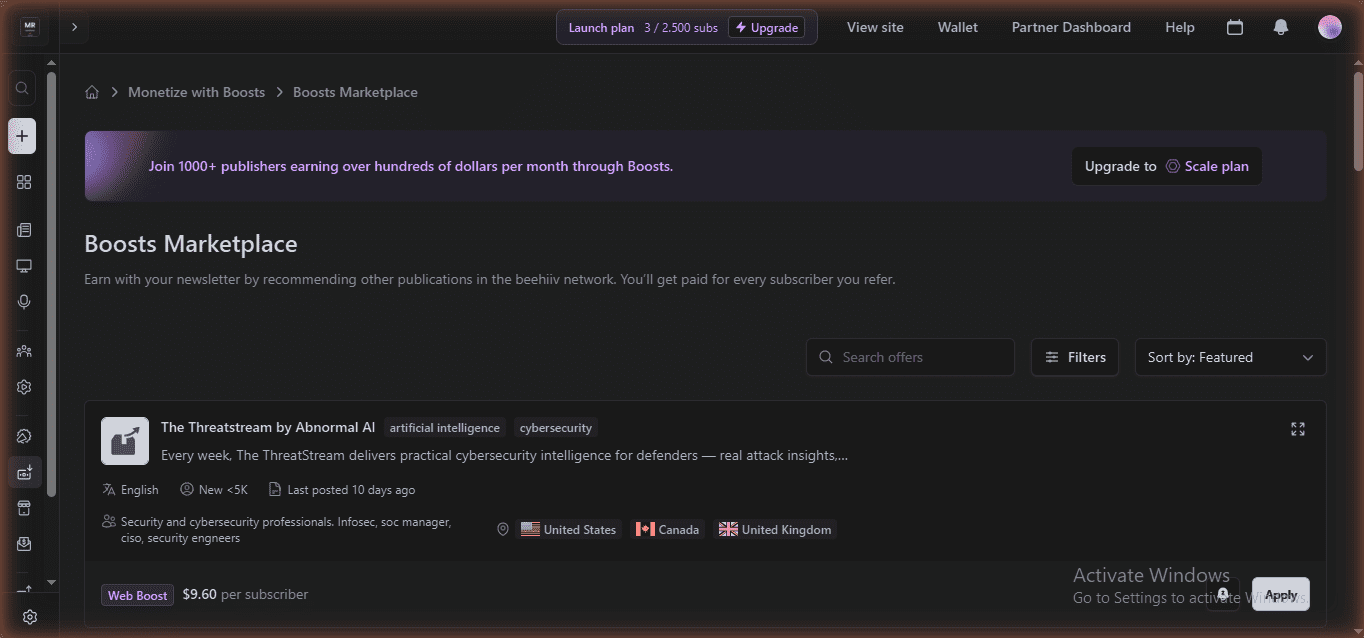Viewport: 1364px width, 638px height.
Task: Open the Sort by: Featured dropdown
Action: pyautogui.click(x=1230, y=357)
